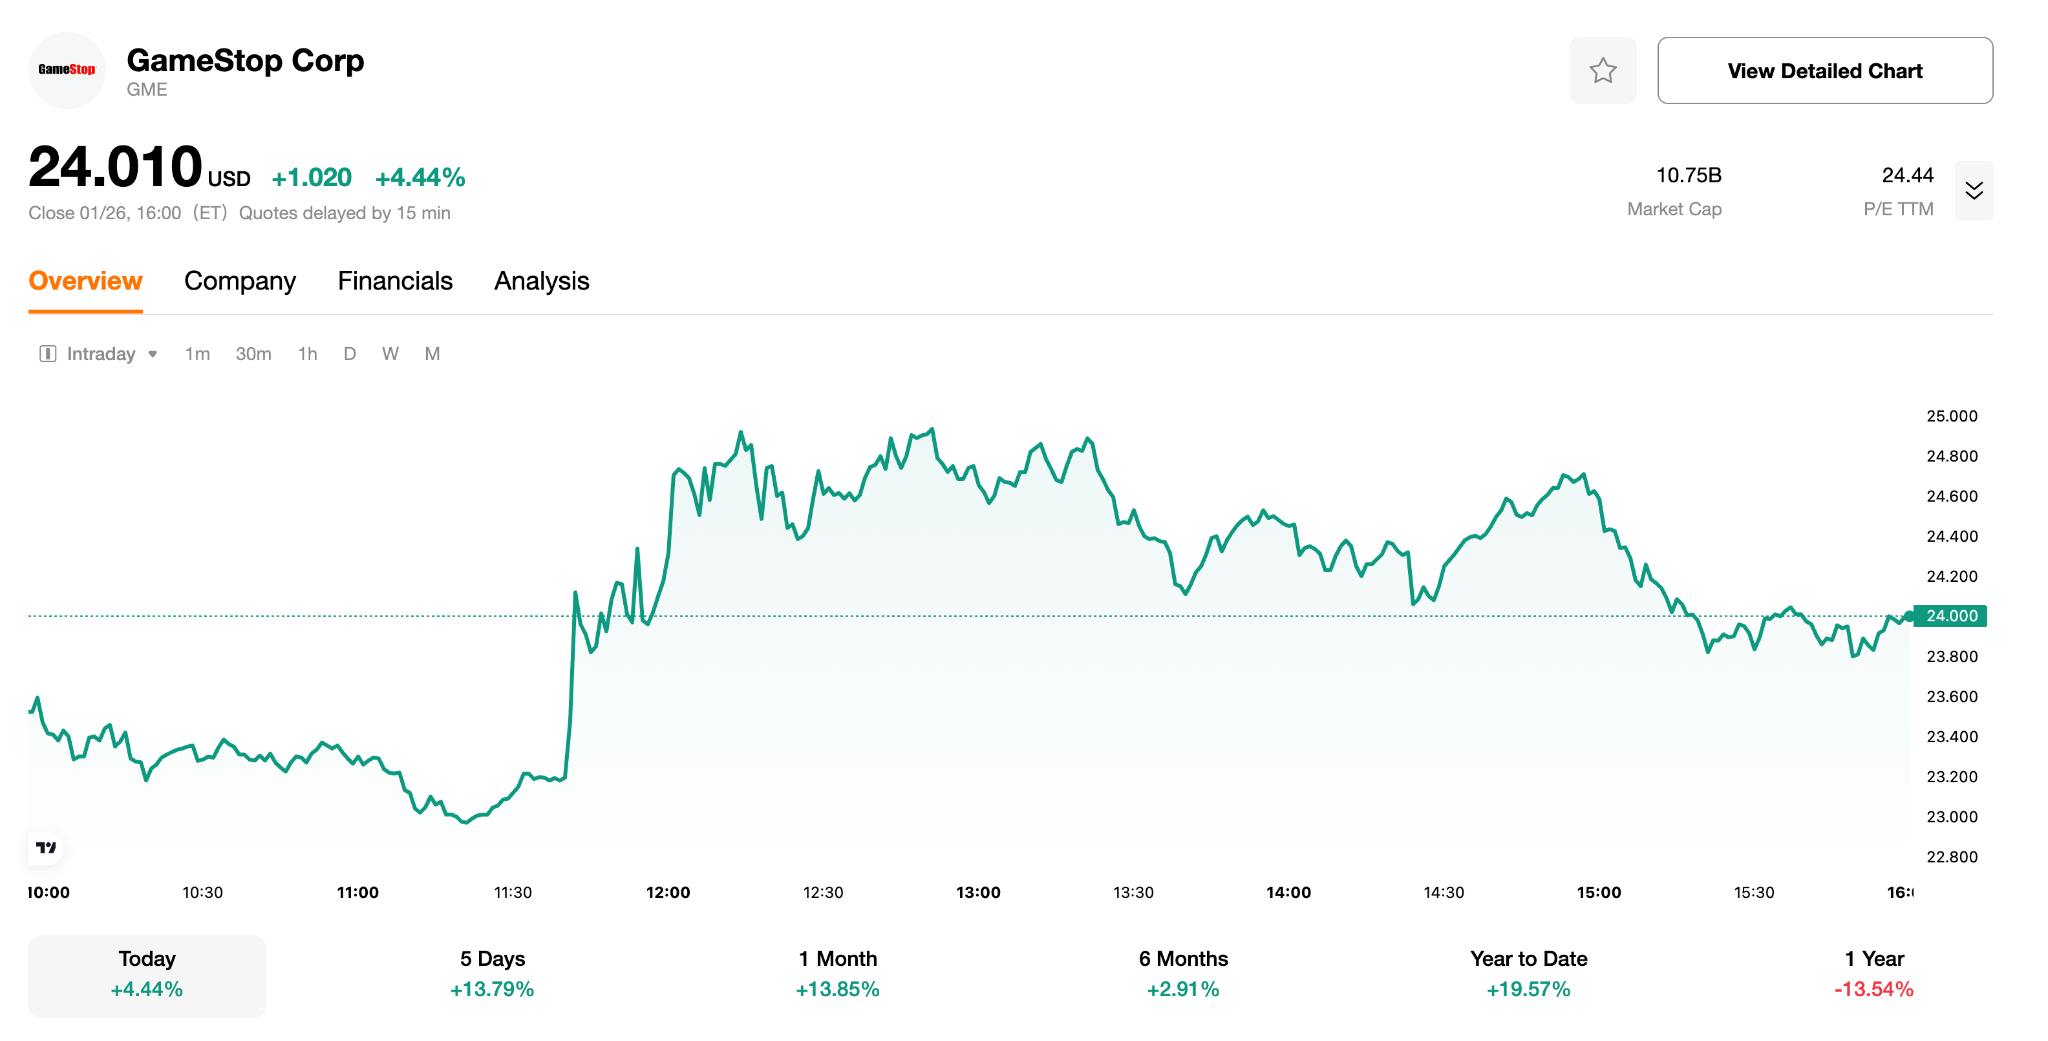
Task: Click View Detailed Chart button
Action: 1824,71
